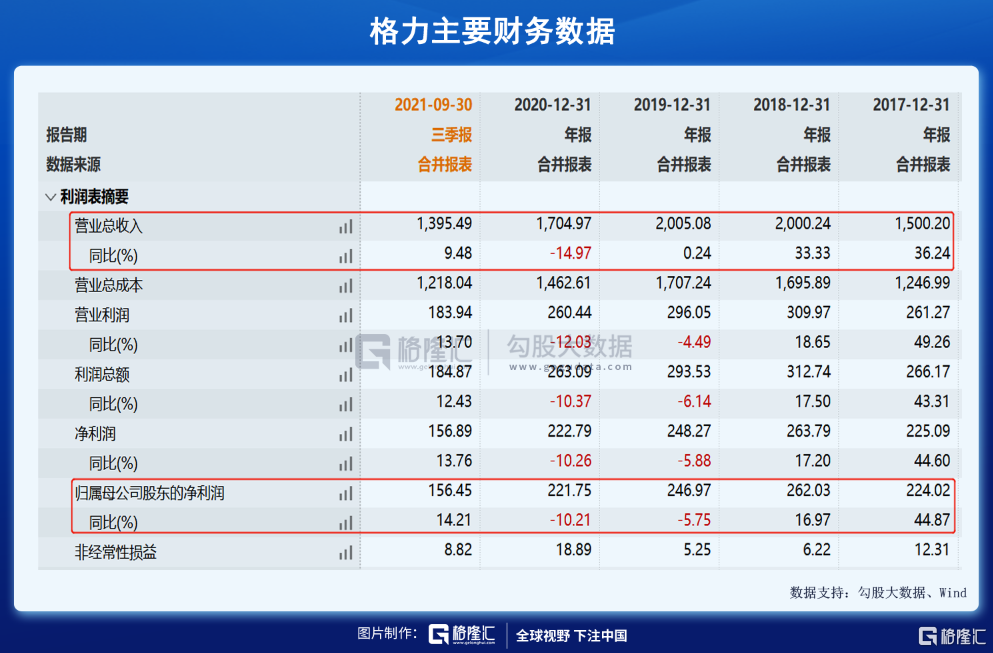Image resolution: width=993 pixels, height=653 pixels.
Task: Select the total profit value 312.74
Action: point(809,372)
